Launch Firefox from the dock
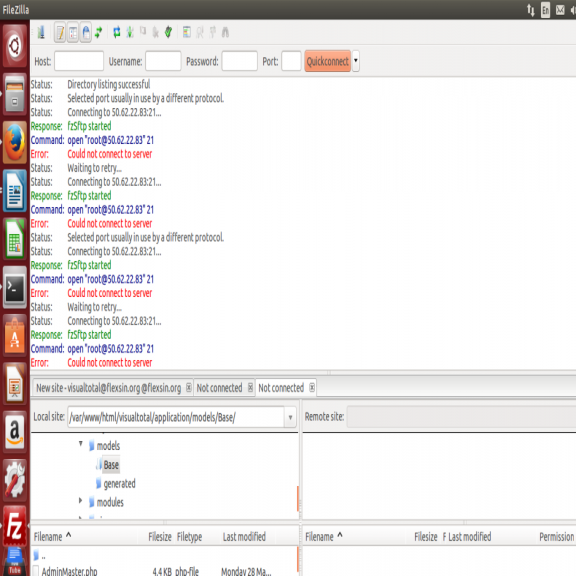The height and width of the screenshot is (576, 576). [x=15, y=143]
